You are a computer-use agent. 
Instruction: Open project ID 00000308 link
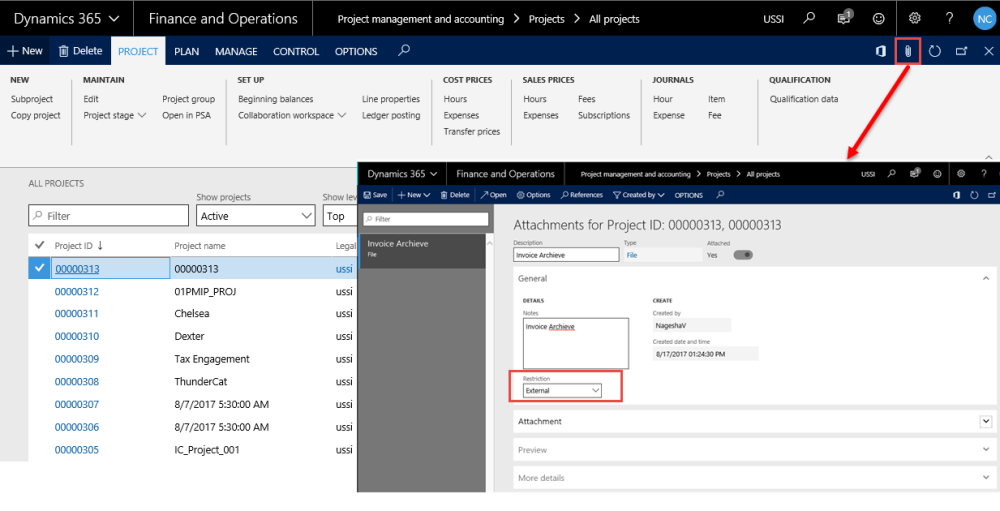point(77,381)
